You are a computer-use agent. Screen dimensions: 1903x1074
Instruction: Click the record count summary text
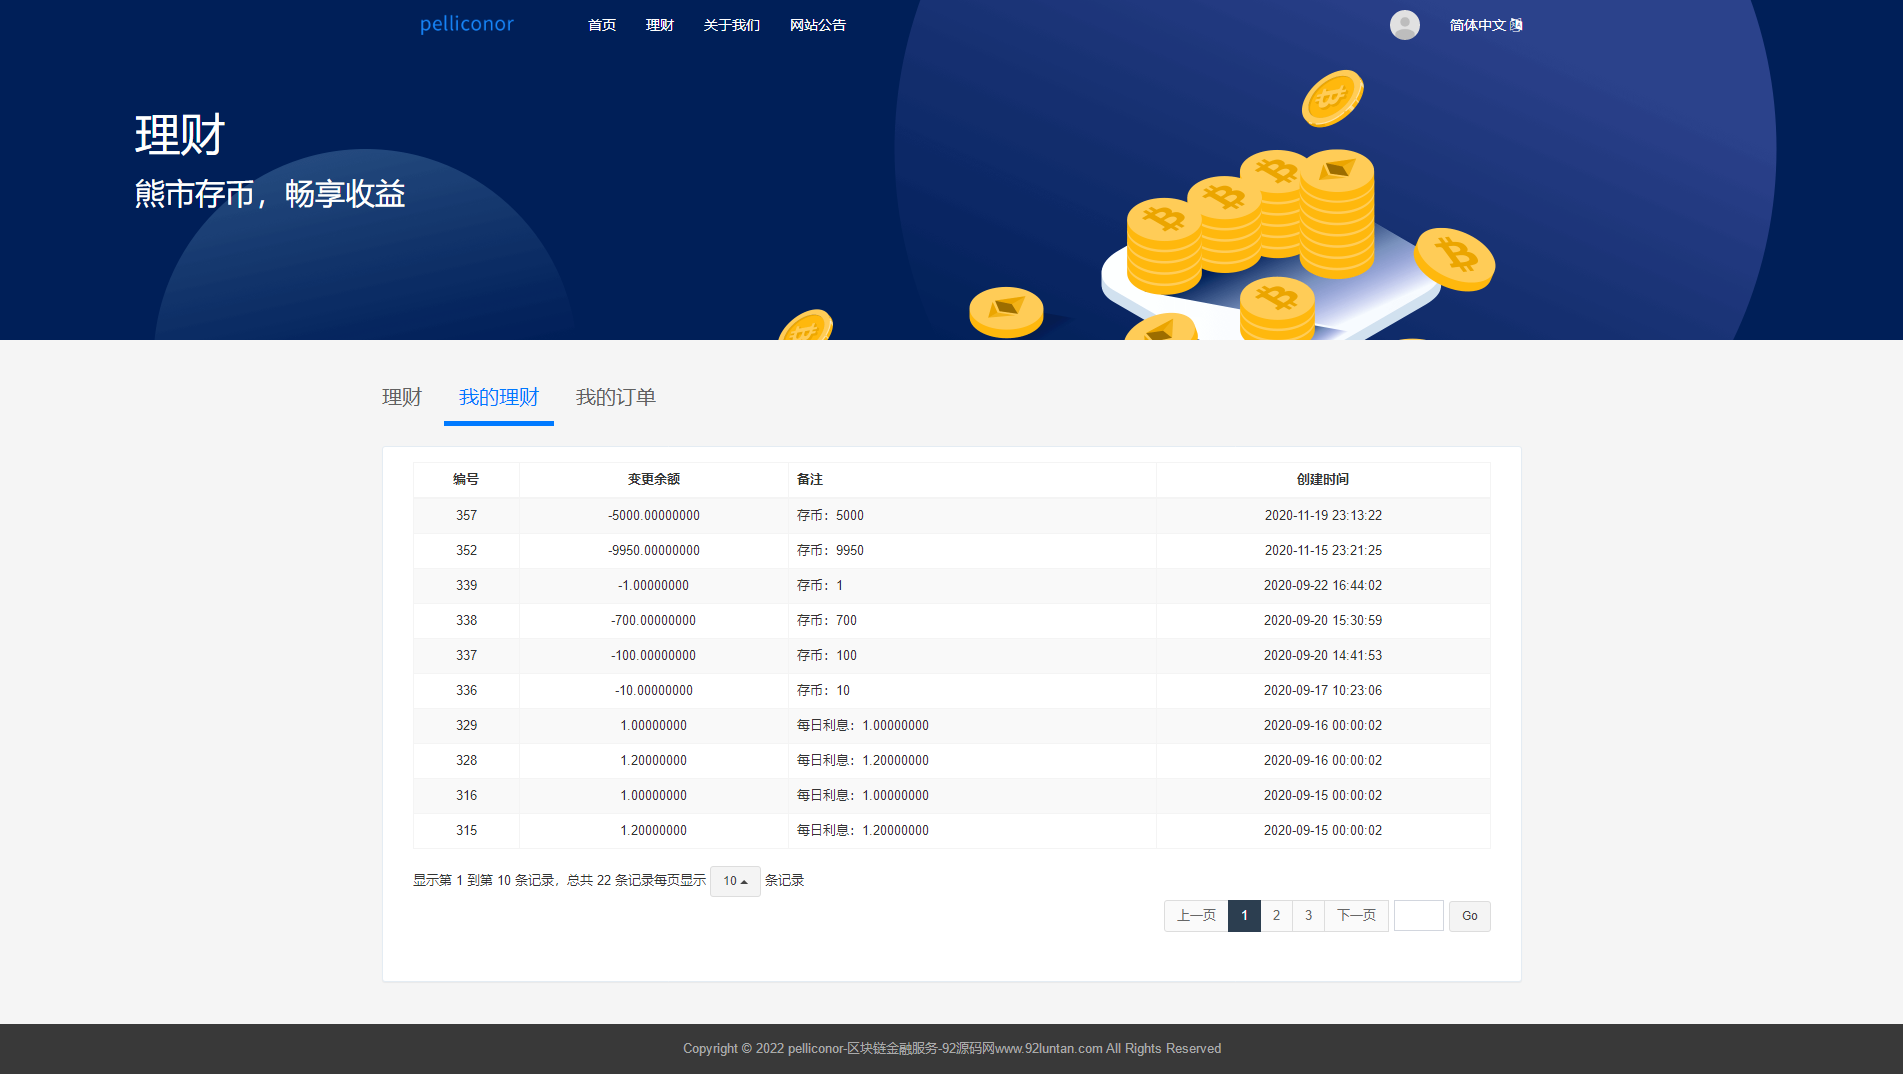(559, 881)
